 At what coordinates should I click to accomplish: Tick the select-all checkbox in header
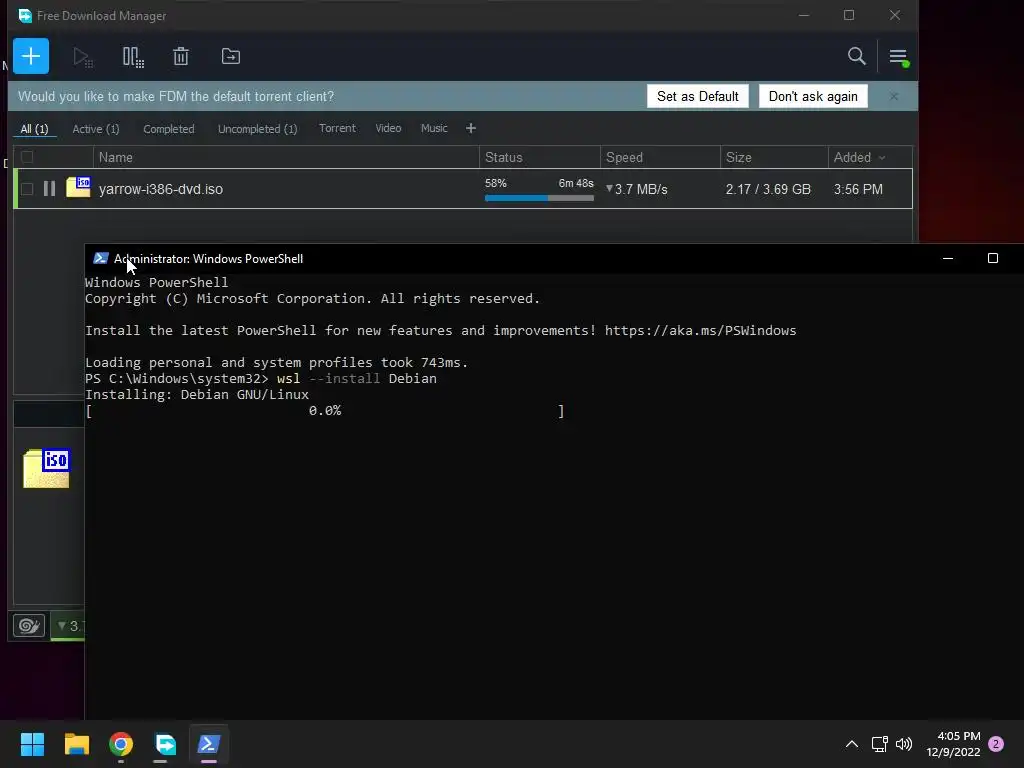coord(27,157)
